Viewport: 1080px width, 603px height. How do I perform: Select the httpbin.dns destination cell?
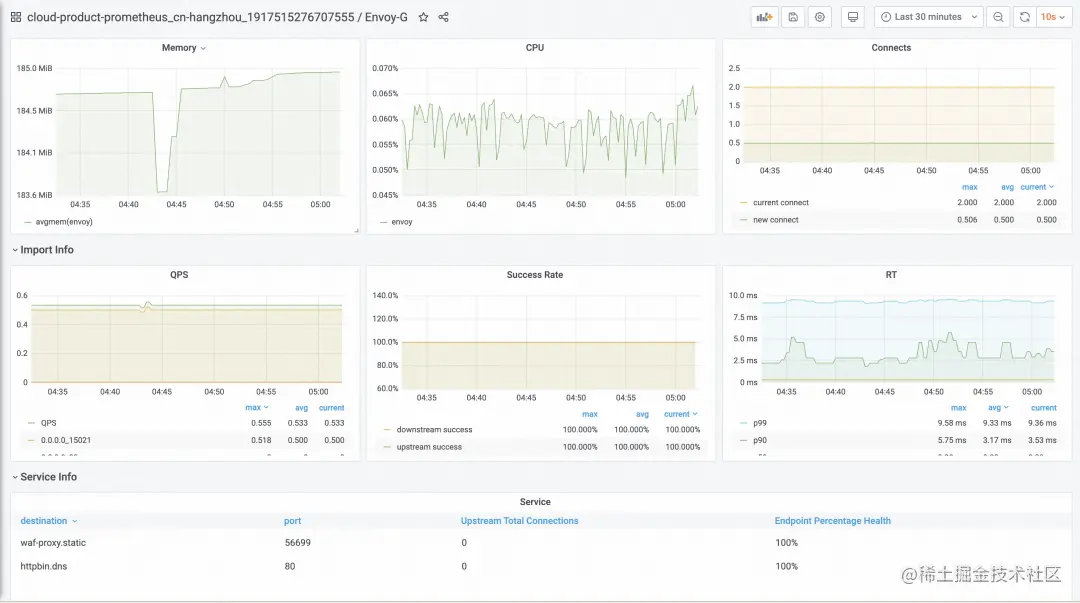point(43,566)
